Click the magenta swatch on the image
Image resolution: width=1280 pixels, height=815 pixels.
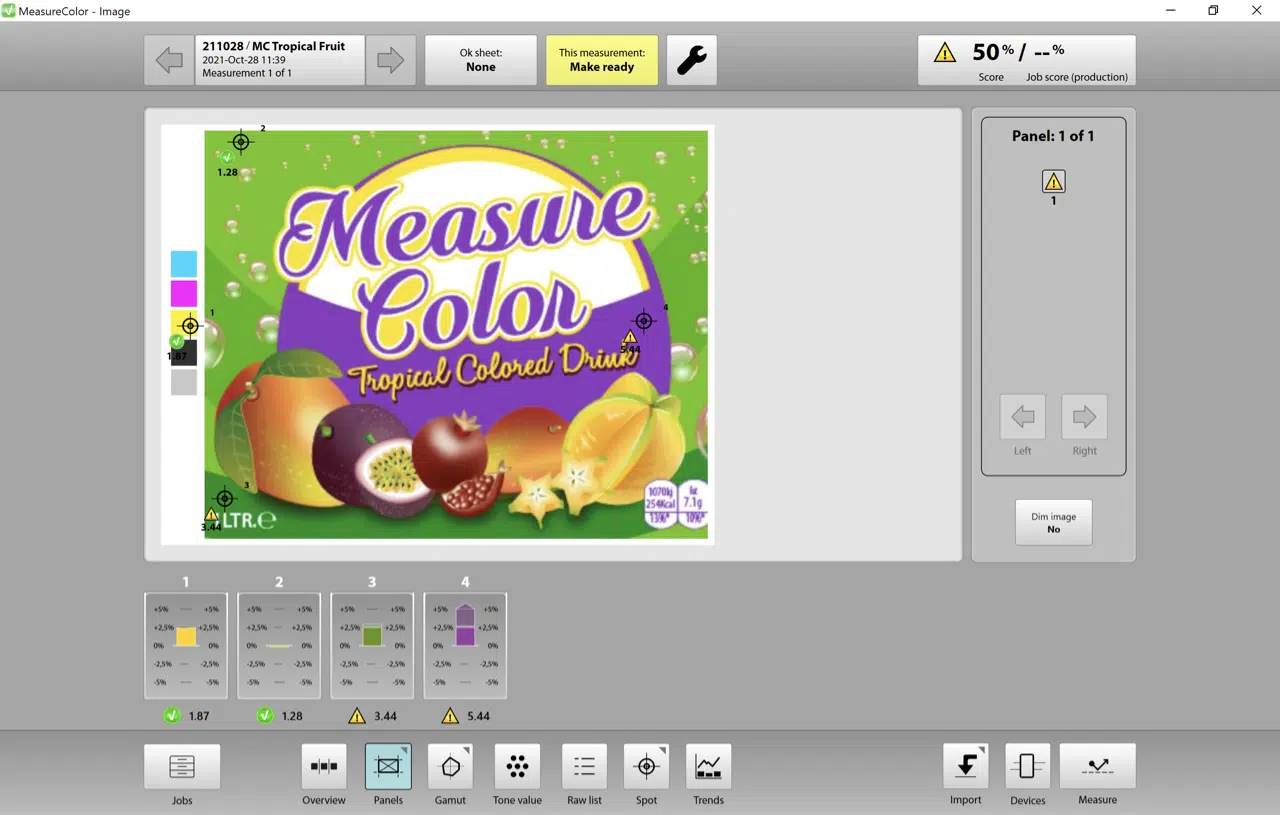point(183,293)
